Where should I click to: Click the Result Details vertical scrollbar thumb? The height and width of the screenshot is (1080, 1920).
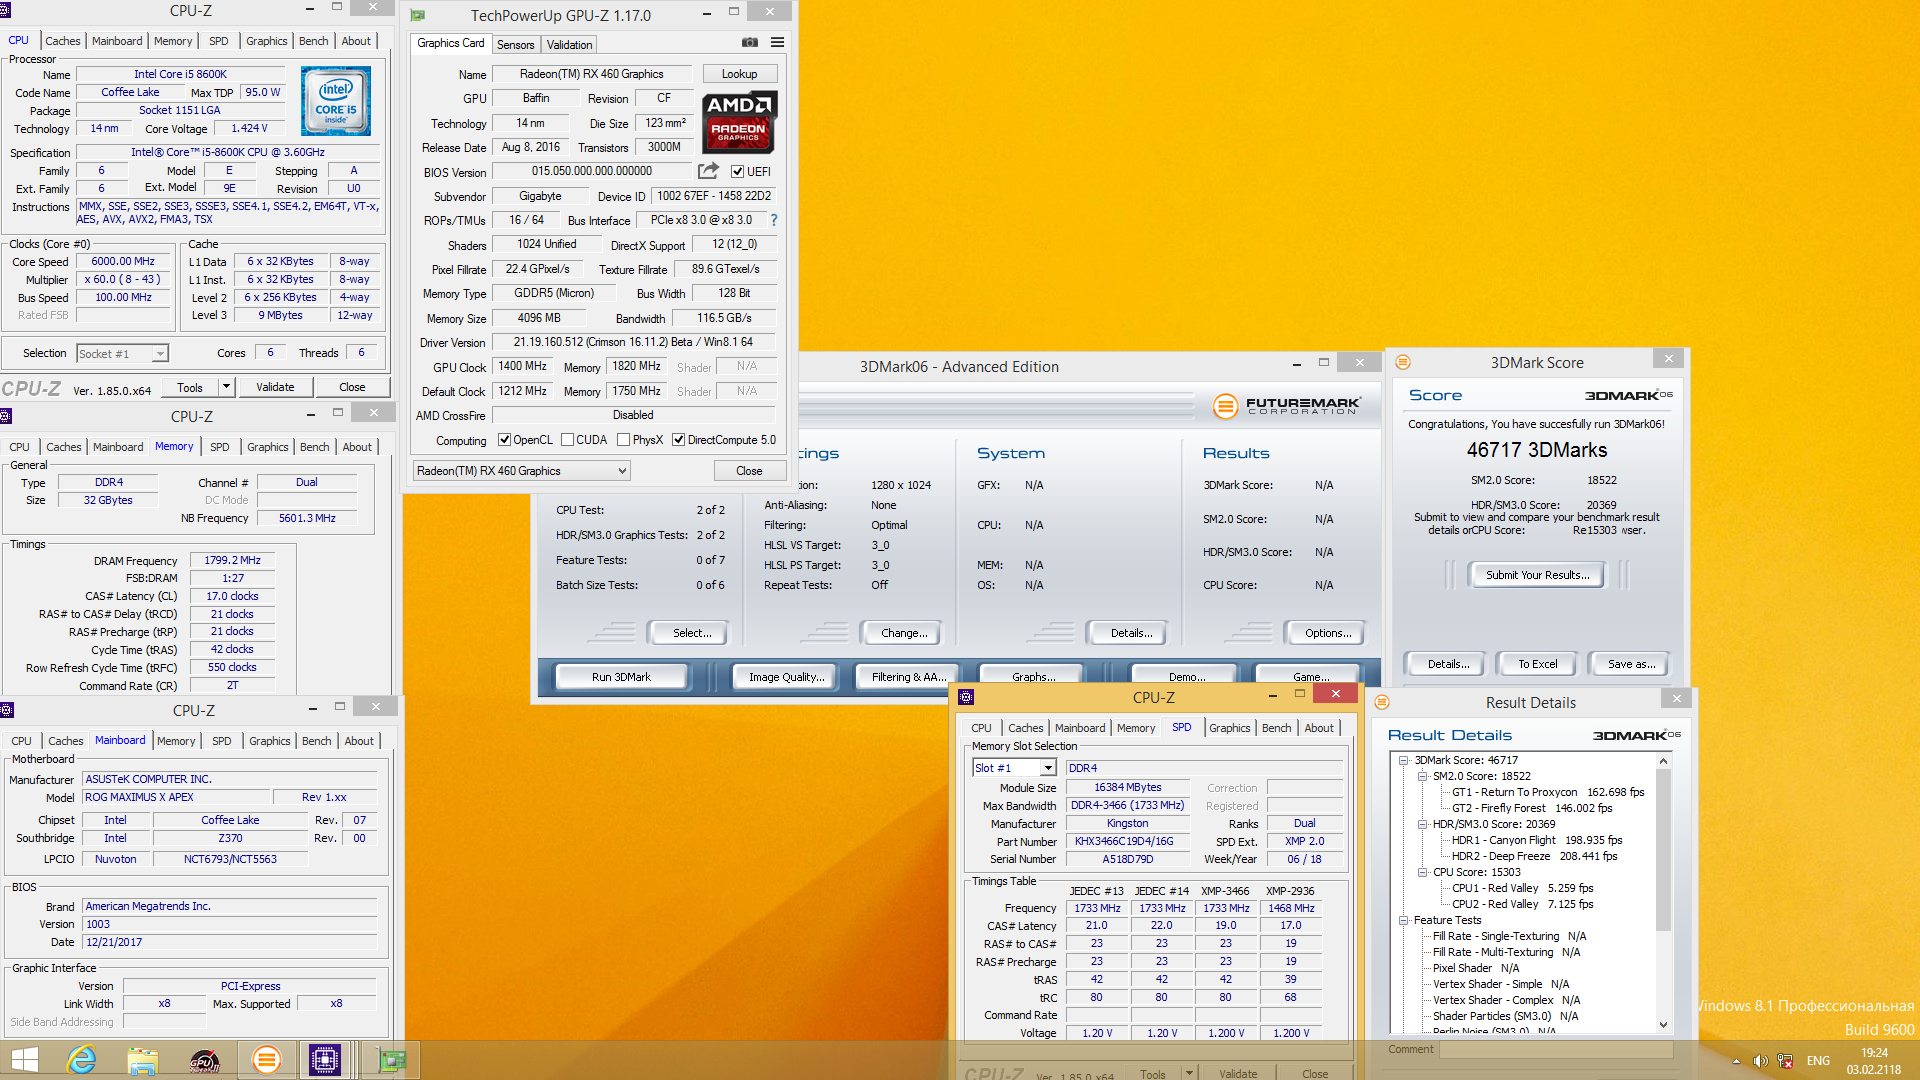pos(1663,849)
